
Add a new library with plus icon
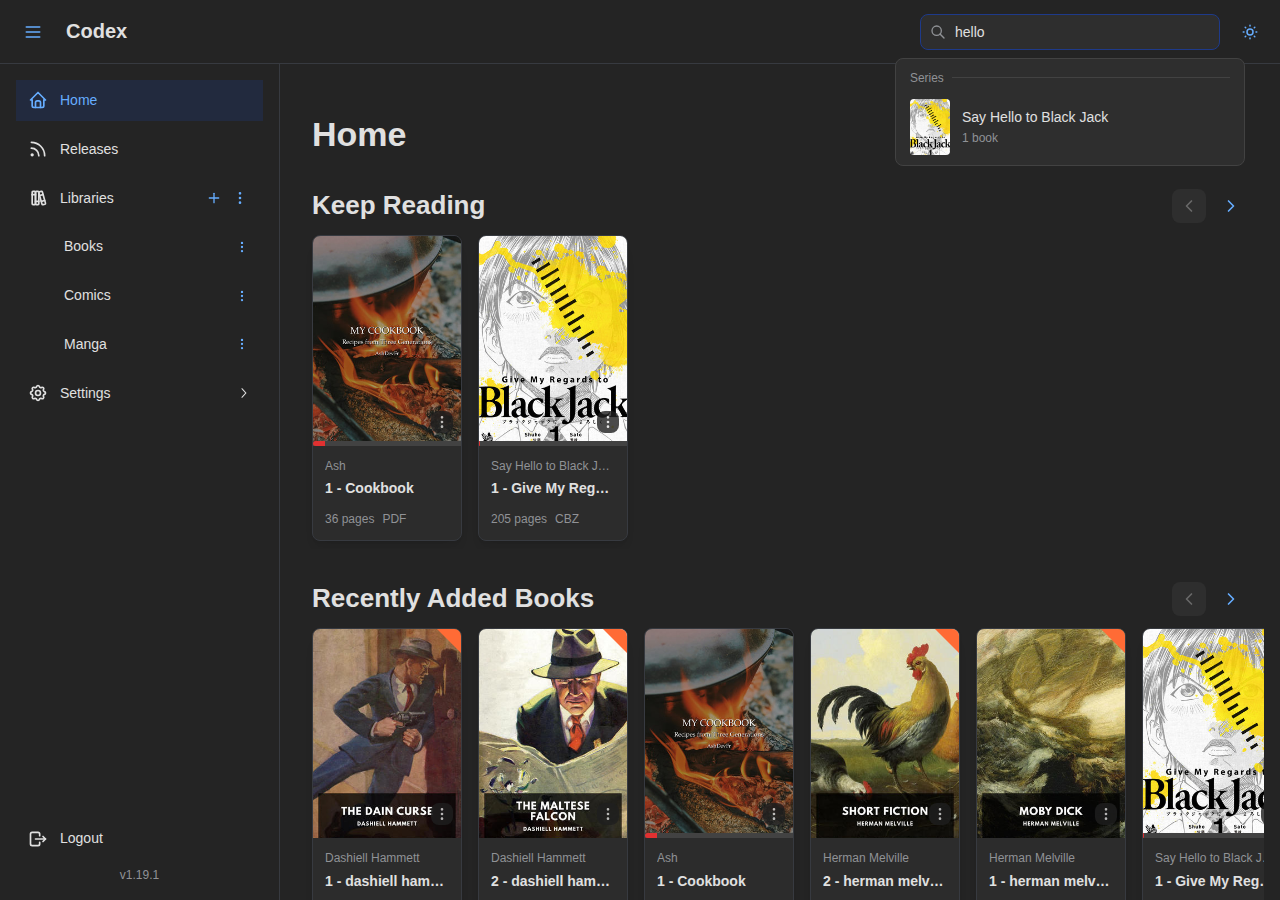(213, 198)
